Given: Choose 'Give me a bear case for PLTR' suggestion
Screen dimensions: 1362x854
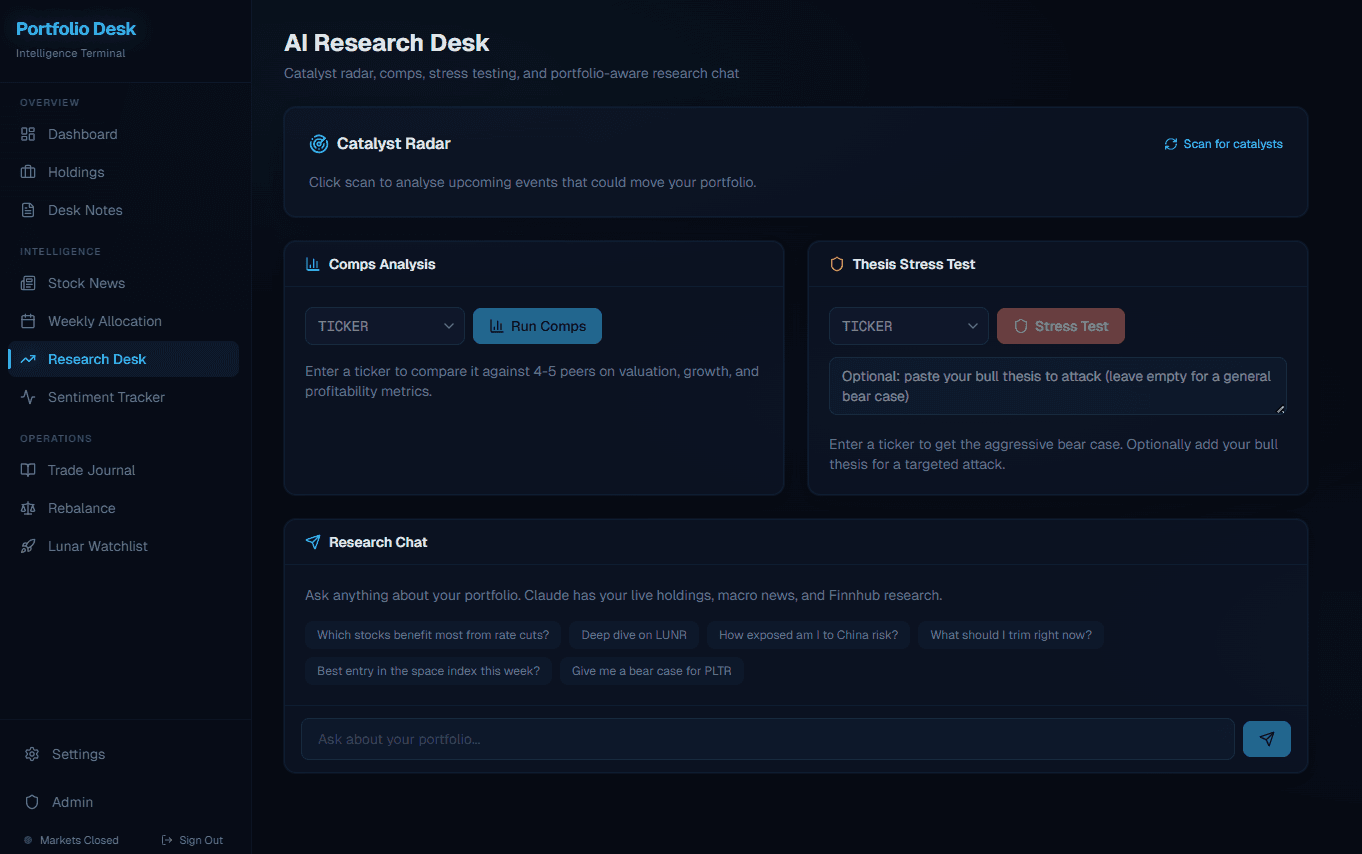Looking at the screenshot, I should coord(651,671).
